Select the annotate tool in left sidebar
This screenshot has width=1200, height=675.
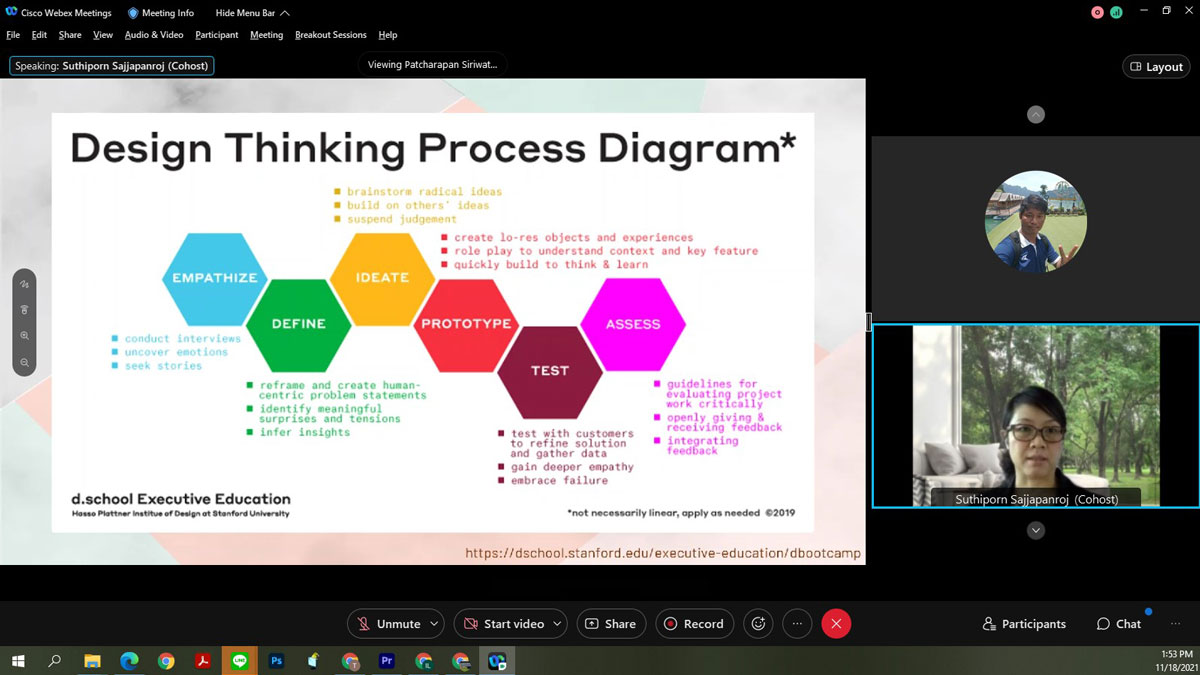coord(24,285)
